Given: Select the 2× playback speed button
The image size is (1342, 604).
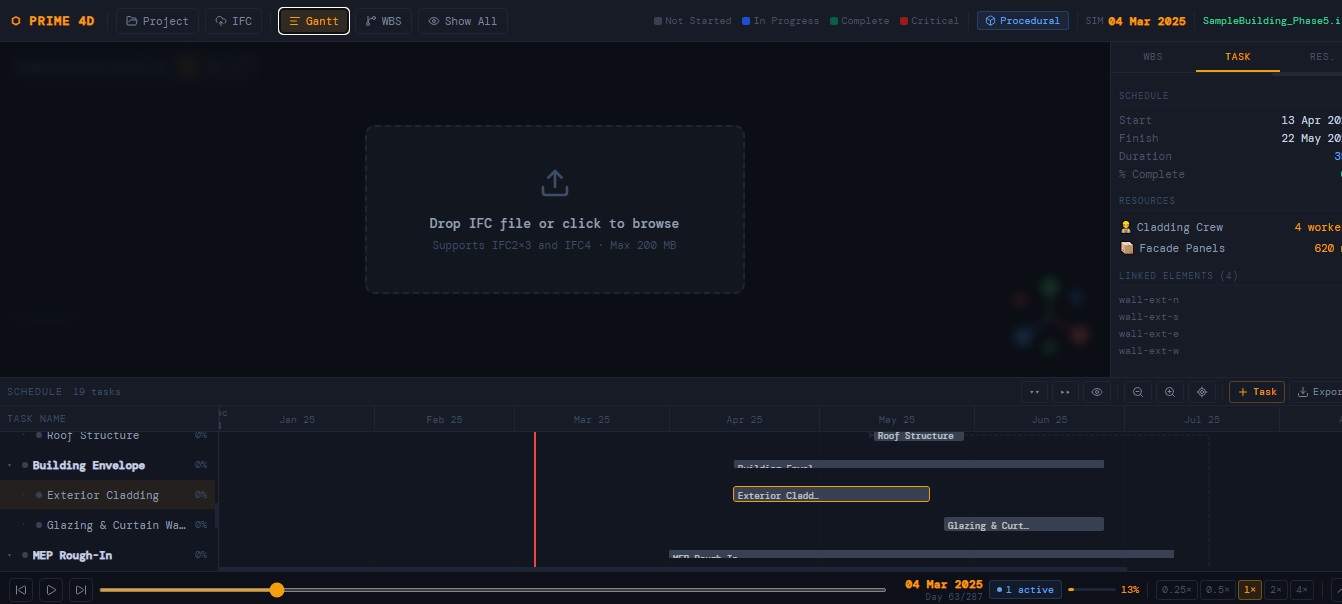Looking at the screenshot, I should click(1276, 590).
